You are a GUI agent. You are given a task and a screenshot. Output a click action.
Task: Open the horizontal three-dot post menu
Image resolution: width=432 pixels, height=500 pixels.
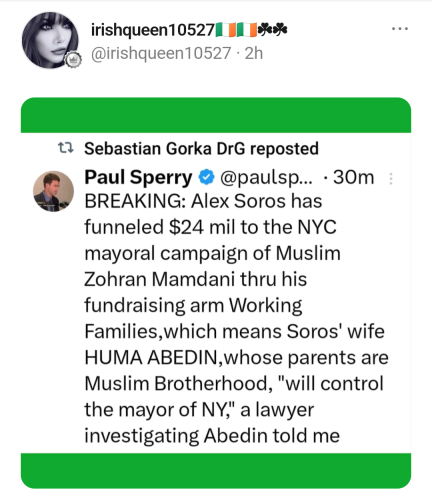click(400, 29)
